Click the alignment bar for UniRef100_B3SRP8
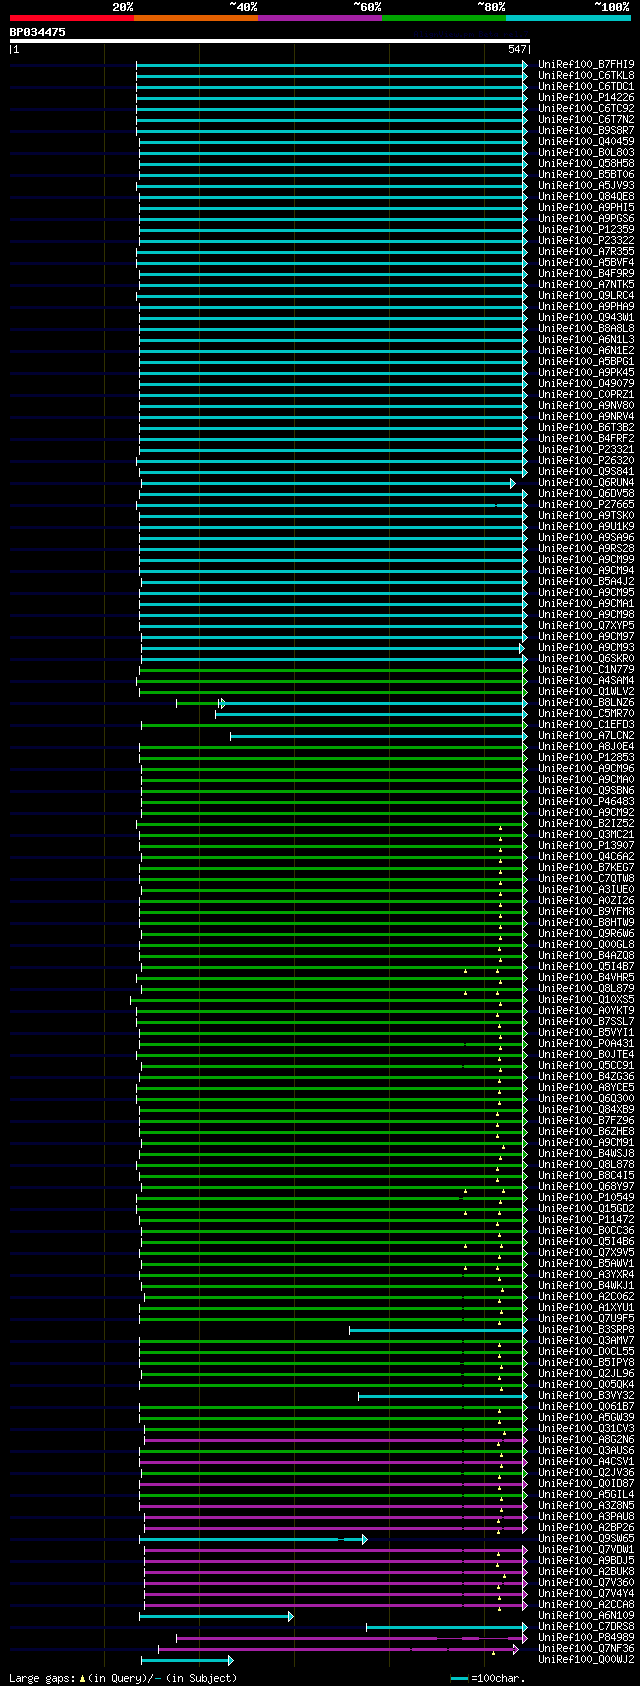This screenshot has height=1686, width=640. pos(438,1330)
